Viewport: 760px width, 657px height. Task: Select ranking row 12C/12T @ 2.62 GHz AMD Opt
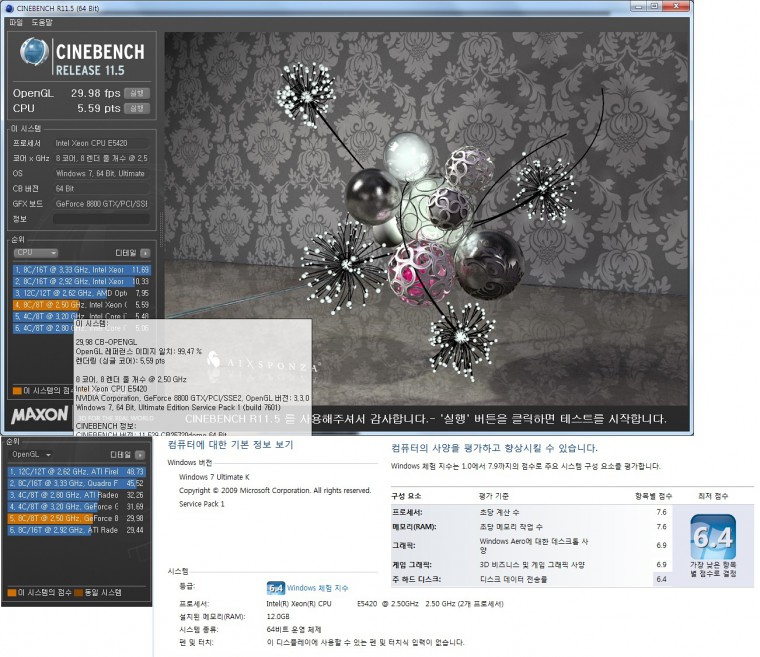coord(81,293)
